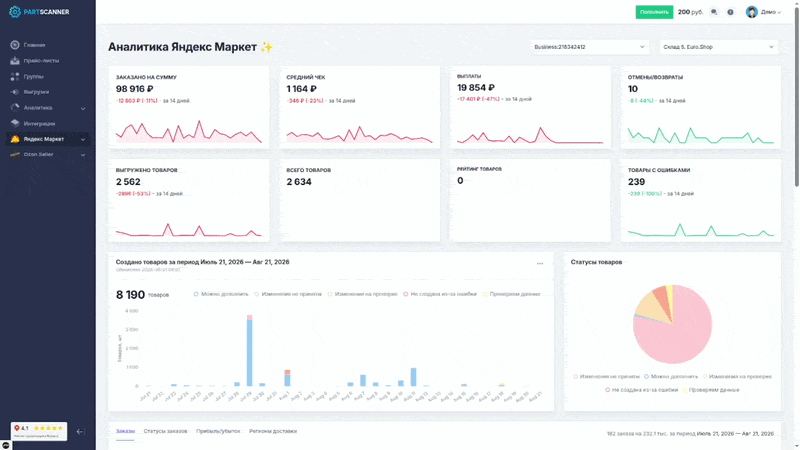The height and width of the screenshot is (450, 800).
Task: Click the 19 854 ₽ payouts value
Action: (476, 88)
